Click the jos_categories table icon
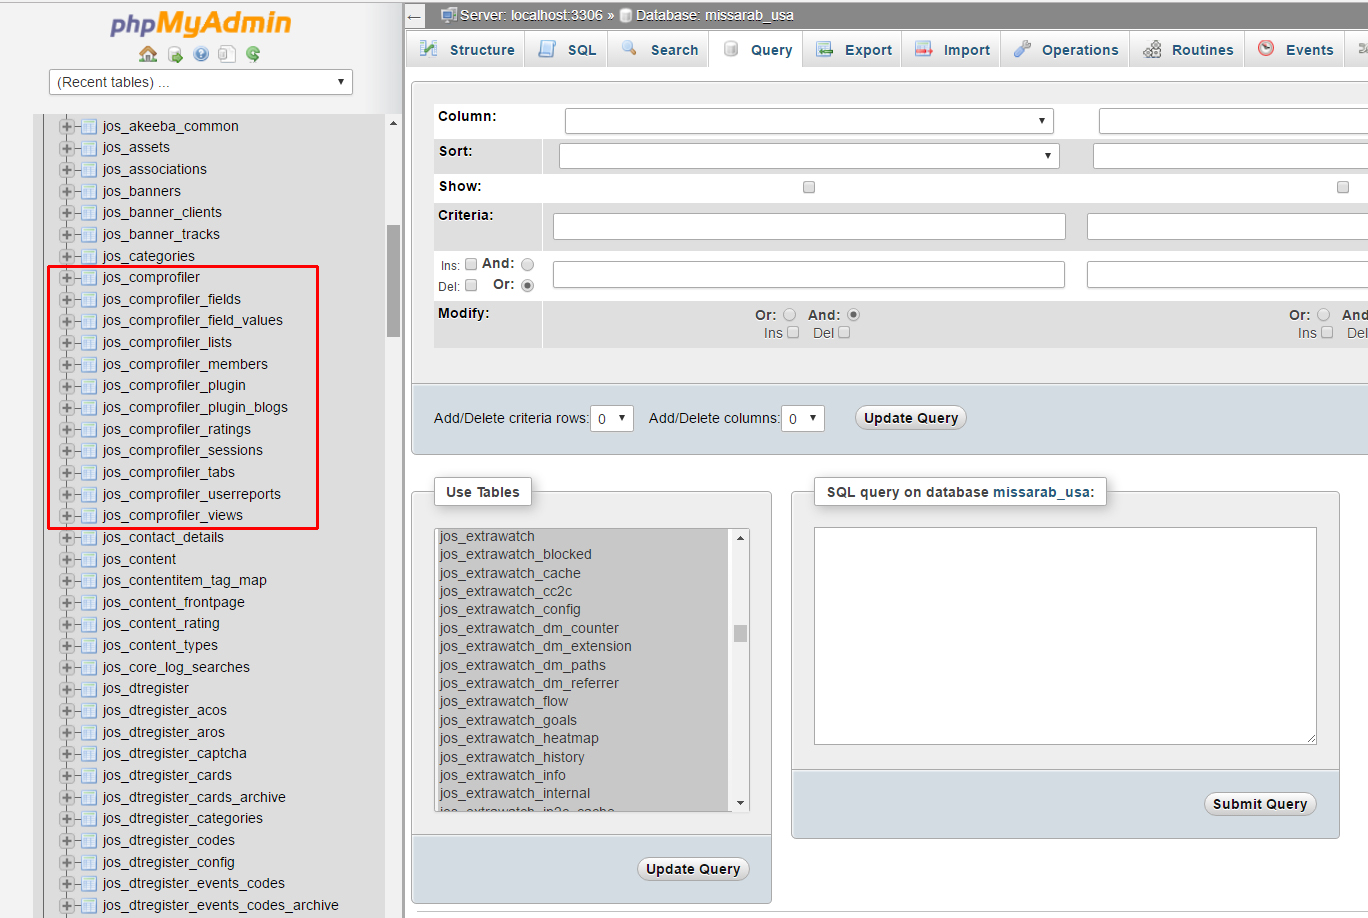1368x918 pixels. tap(89, 256)
